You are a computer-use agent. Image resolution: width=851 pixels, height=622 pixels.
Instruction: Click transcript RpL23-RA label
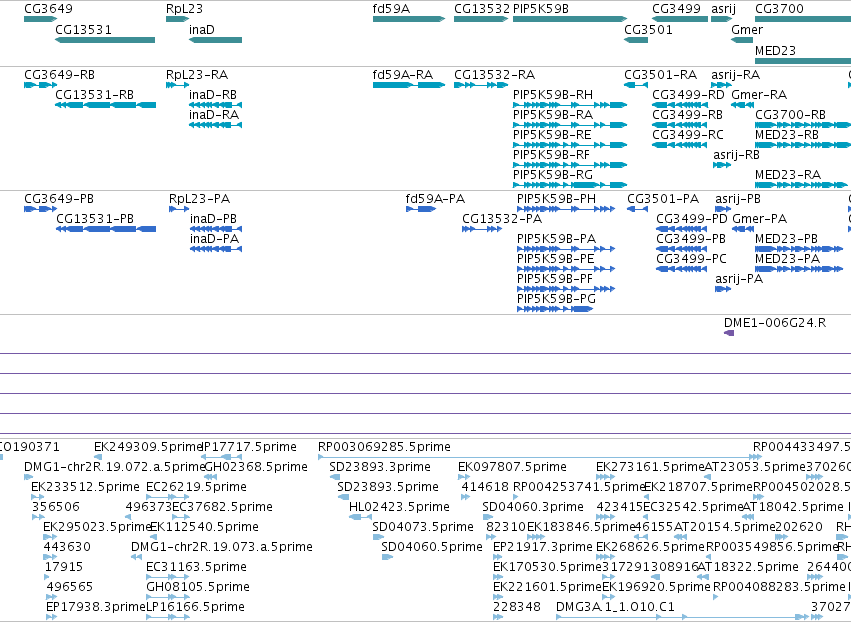(x=197, y=75)
